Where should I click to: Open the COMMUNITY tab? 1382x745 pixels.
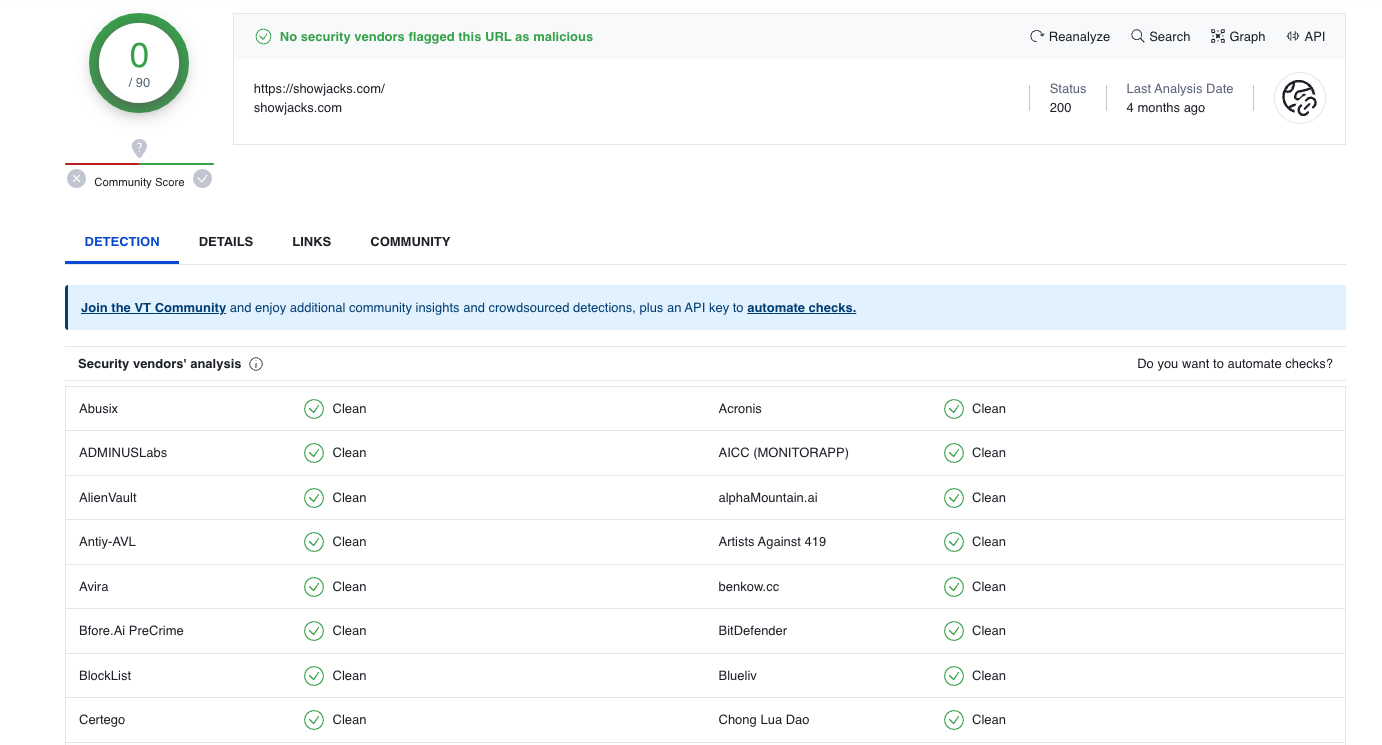[410, 241]
